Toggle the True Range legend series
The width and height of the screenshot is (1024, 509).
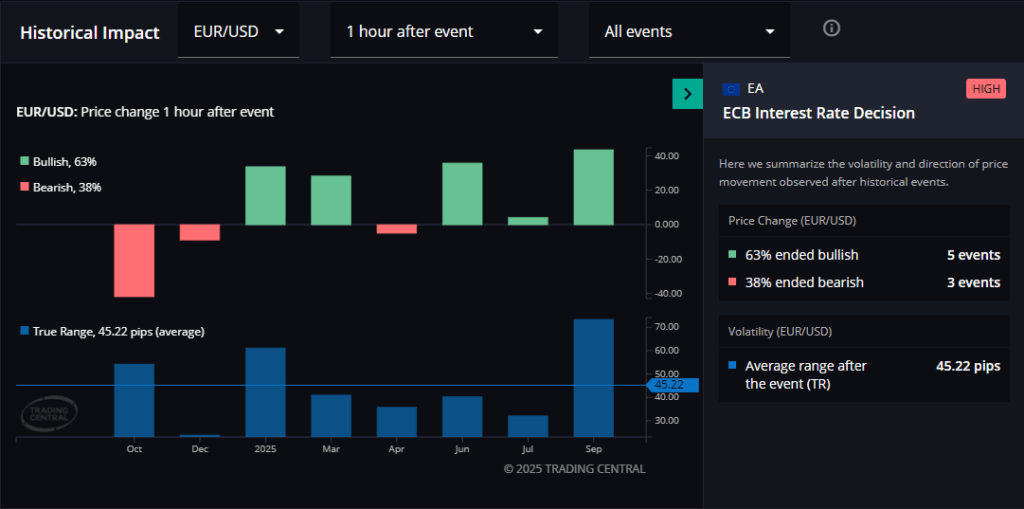point(111,331)
